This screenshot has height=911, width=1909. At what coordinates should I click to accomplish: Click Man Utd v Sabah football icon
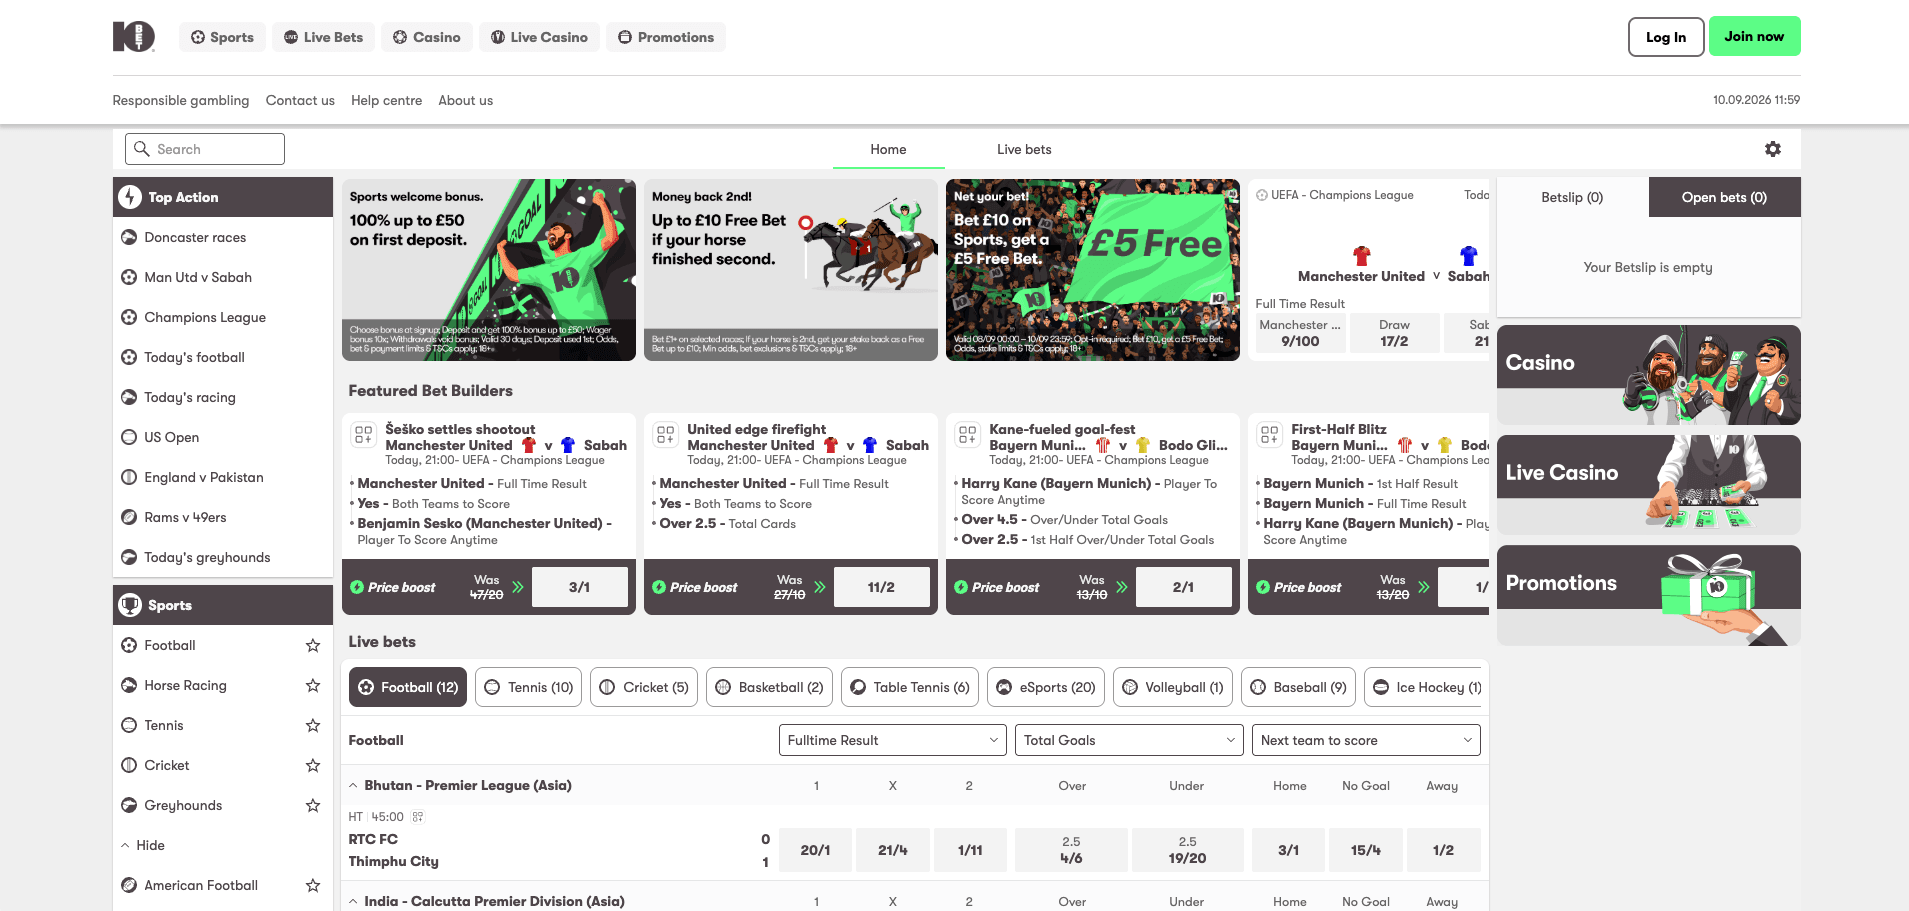click(129, 277)
